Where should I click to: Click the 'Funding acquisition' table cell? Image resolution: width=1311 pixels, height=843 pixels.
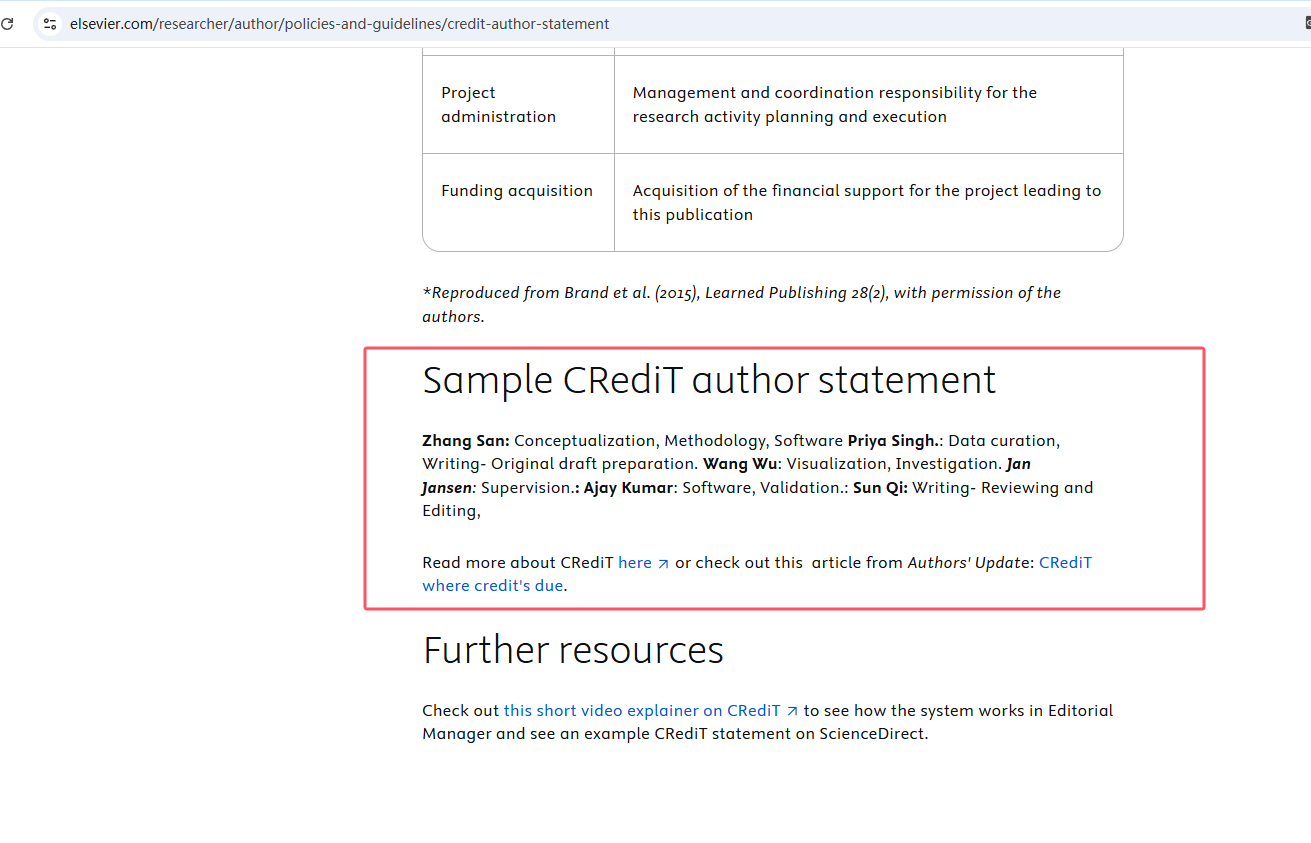coord(516,190)
